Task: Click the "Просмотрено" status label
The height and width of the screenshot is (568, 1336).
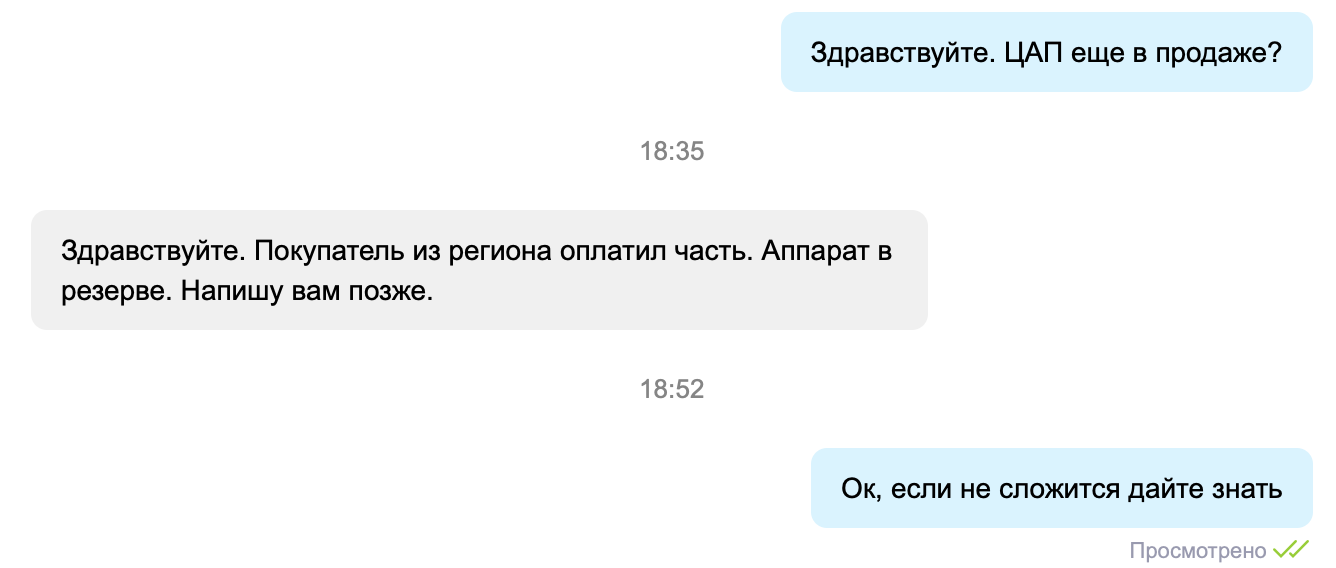Action: [x=1197, y=551]
